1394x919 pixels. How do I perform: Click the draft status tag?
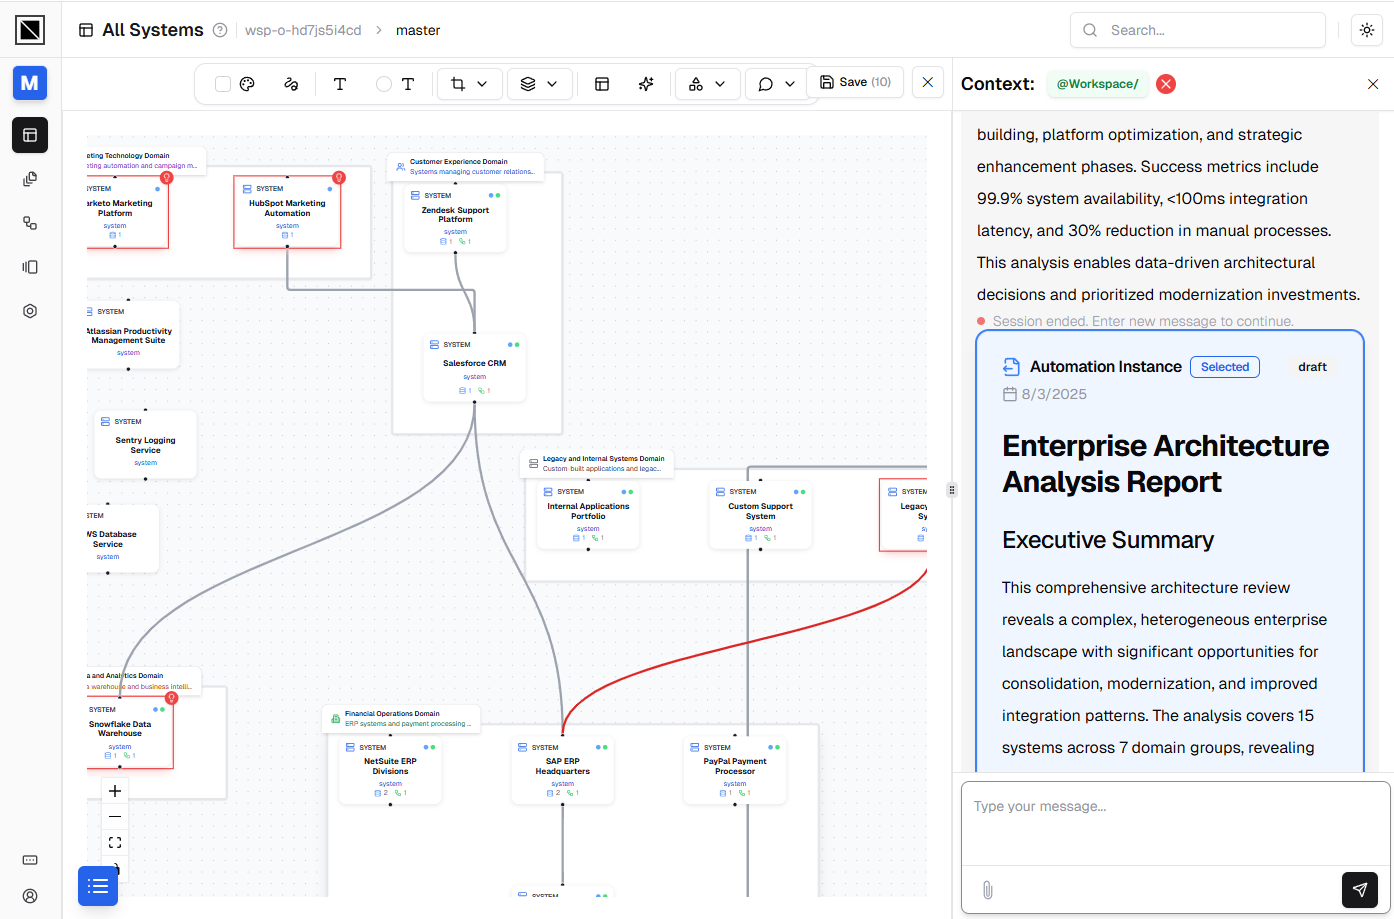coord(1312,367)
